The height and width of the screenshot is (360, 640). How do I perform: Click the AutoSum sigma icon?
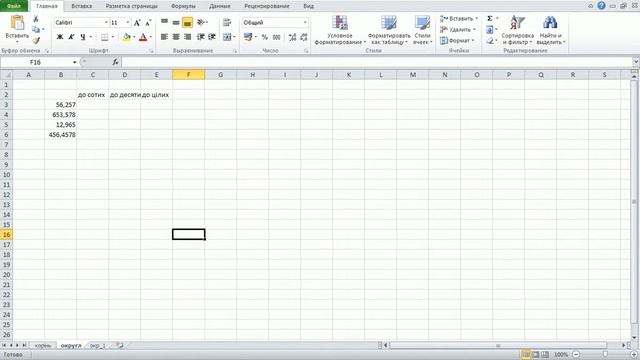(490, 19)
